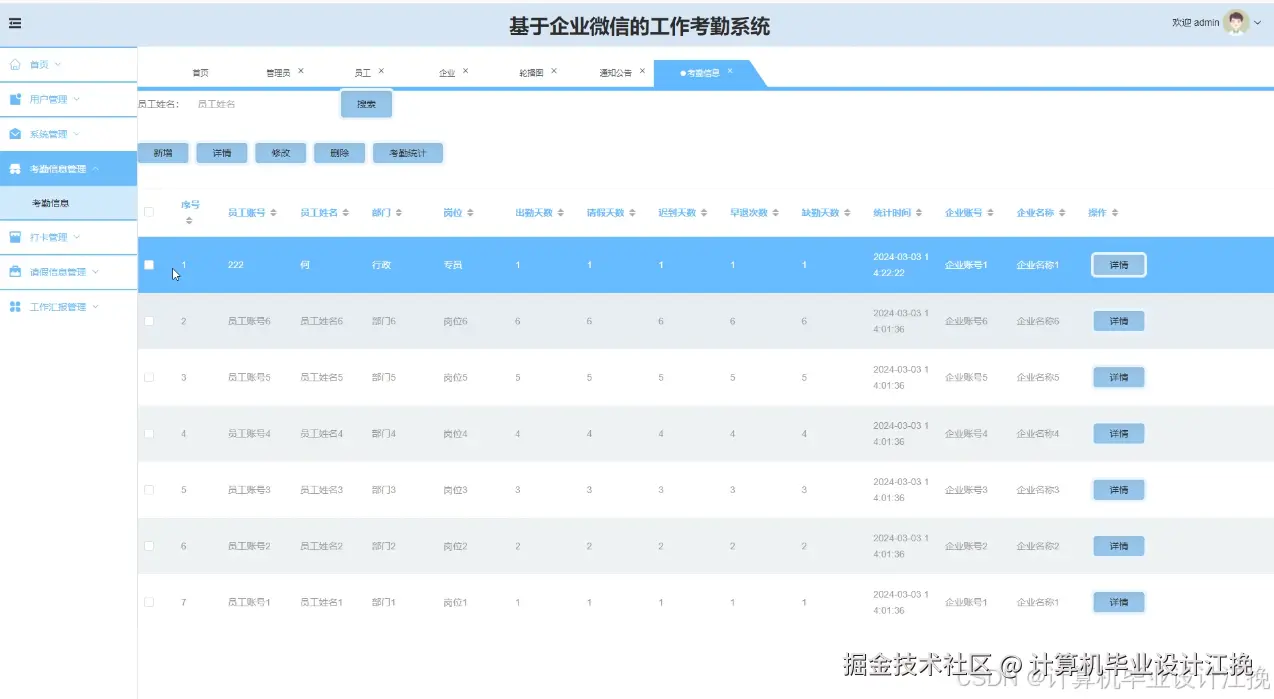Sort by 统计时间 column arrows
The image size is (1274, 699).
coord(920,213)
